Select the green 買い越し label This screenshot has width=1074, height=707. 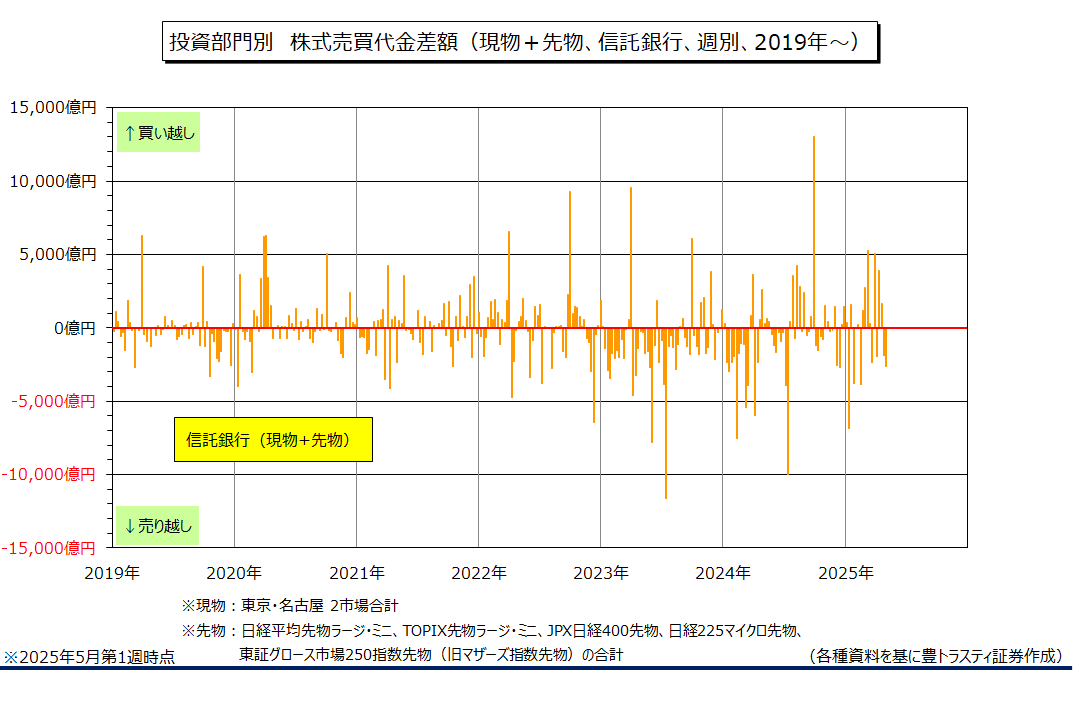[x=158, y=132]
